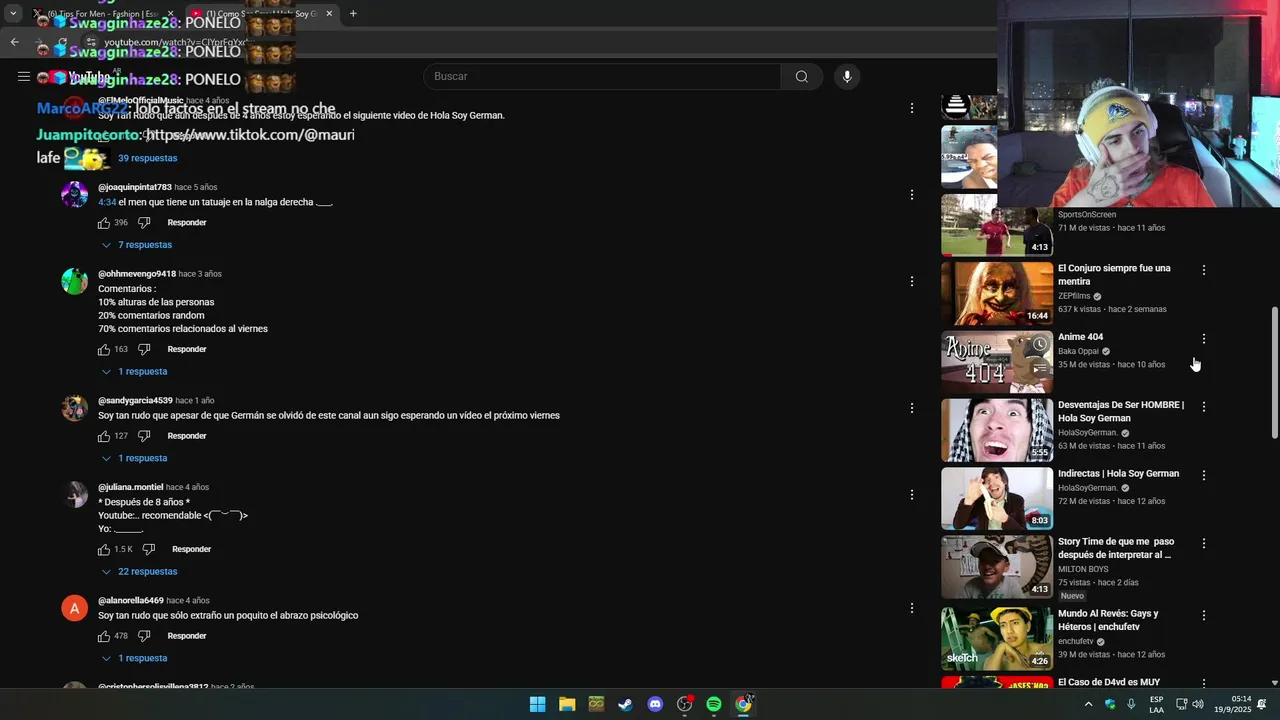The width and height of the screenshot is (1280, 720).
Task: Open @alanorella6469 channel link
Action: click(131, 601)
